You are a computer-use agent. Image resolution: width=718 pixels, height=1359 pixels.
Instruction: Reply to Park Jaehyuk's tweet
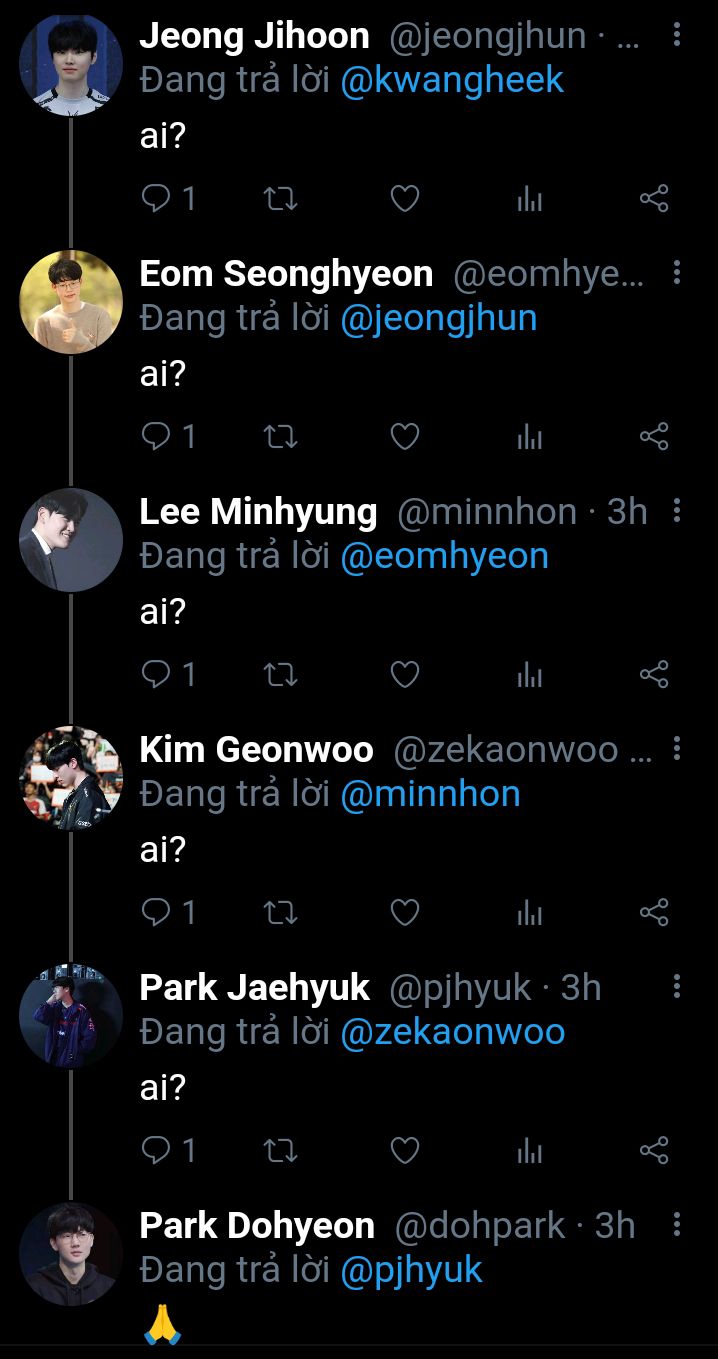[x=156, y=1151]
